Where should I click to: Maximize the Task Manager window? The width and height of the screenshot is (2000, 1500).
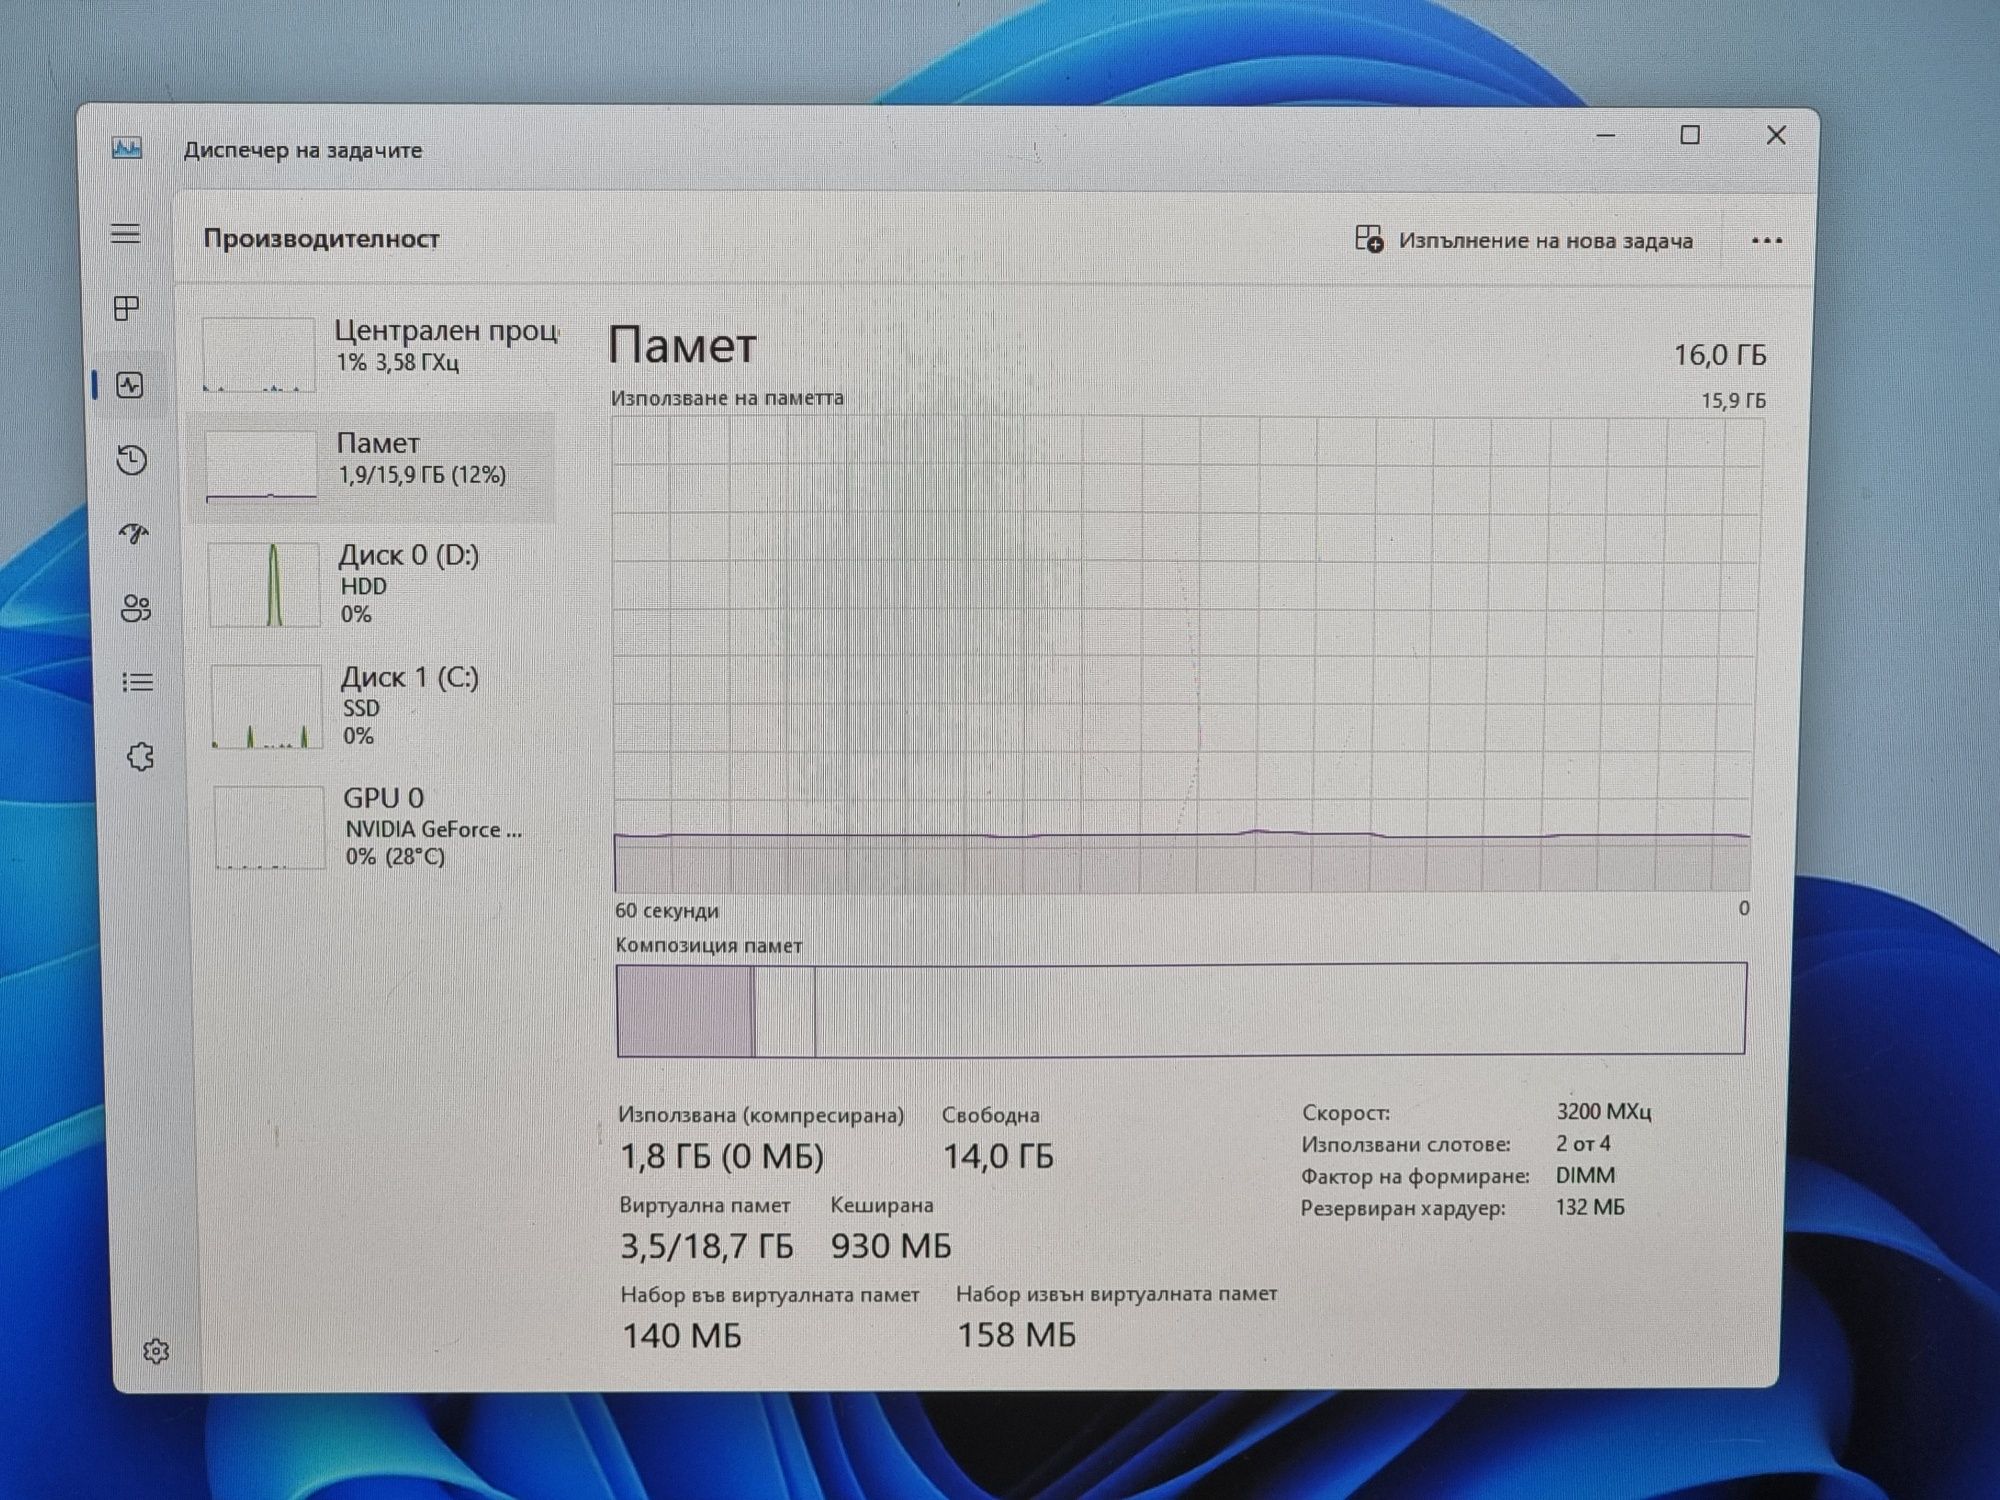(1690, 135)
